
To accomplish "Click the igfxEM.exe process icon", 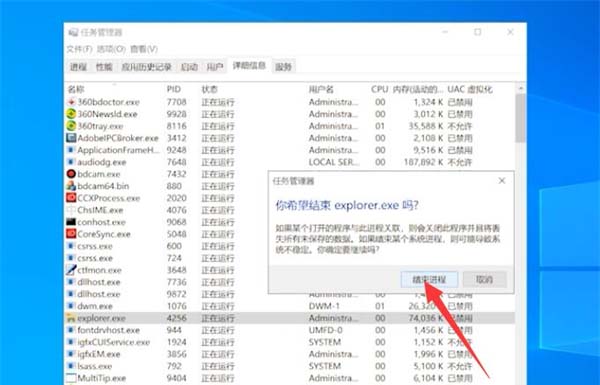I will pos(71,354).
